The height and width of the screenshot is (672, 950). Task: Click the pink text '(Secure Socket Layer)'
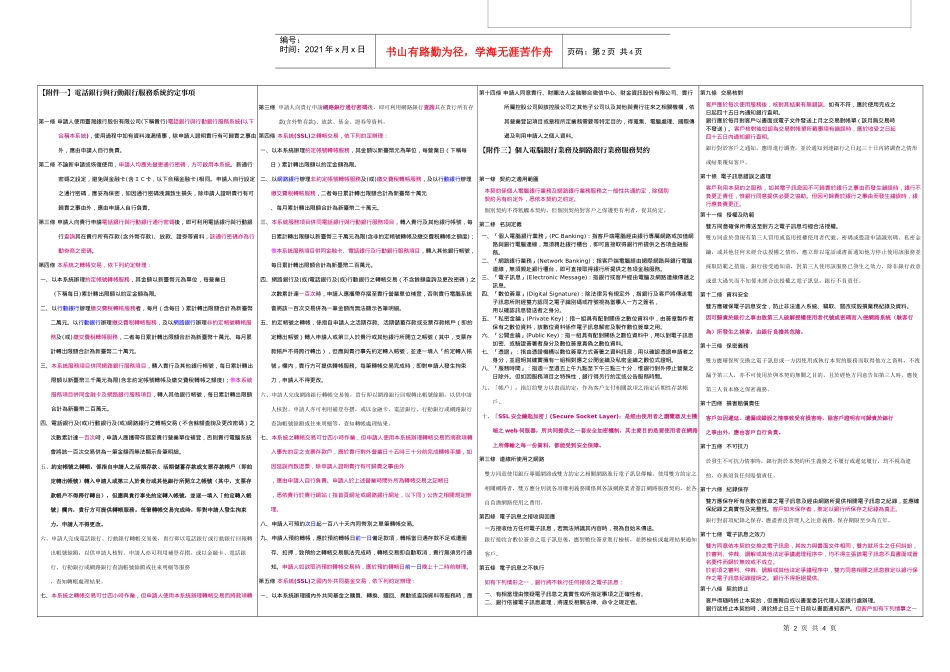pyautogui.click(x=585, y=416)
